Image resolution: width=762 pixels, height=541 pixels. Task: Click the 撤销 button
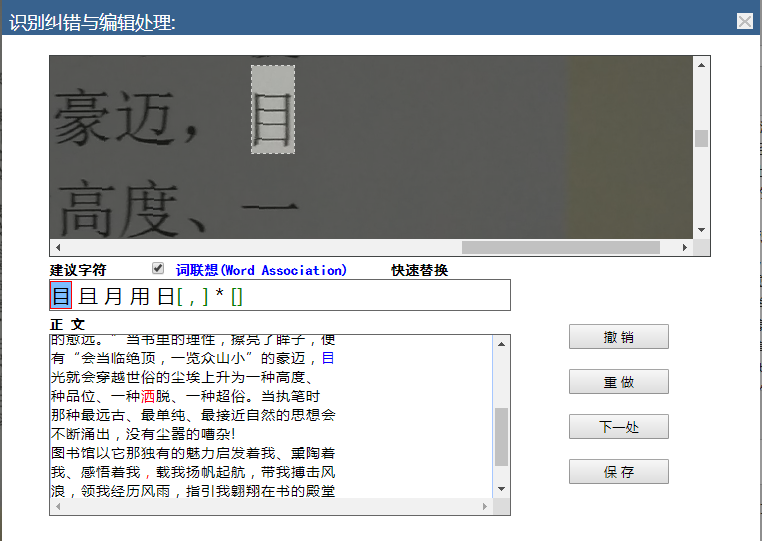tap(619, 336)
